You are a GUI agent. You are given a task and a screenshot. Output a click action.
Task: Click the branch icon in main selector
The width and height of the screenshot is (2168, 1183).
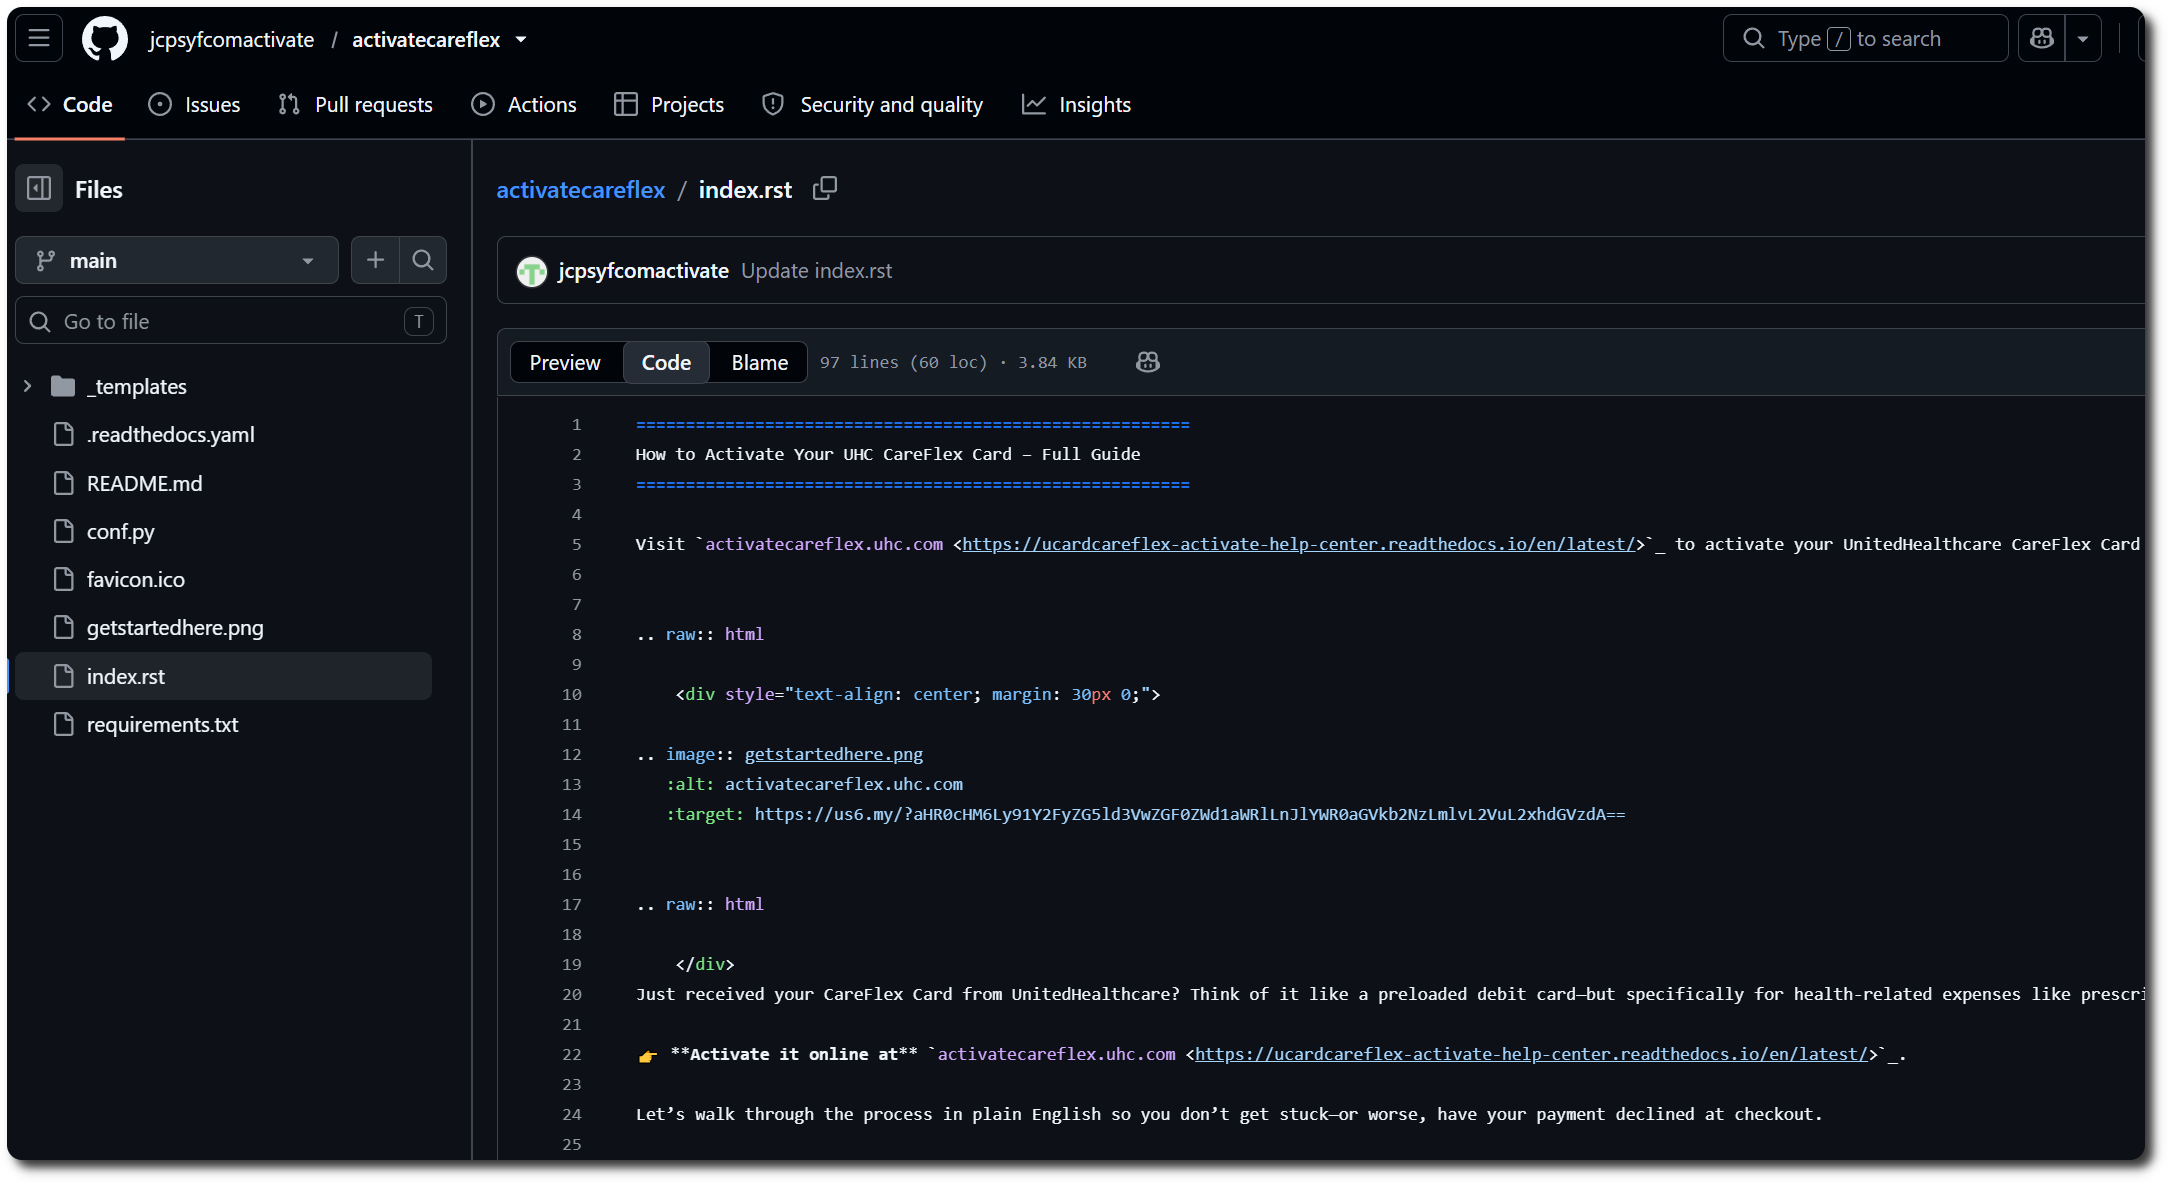pos(46,261)
